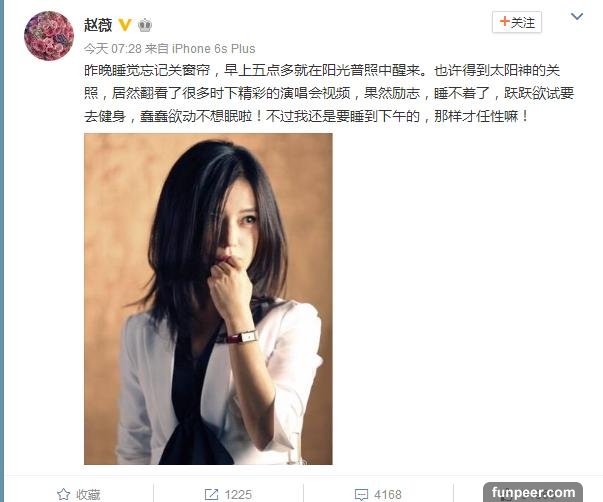
Task: Click the funpeer.com watermark badge
Action: (533, 492)
